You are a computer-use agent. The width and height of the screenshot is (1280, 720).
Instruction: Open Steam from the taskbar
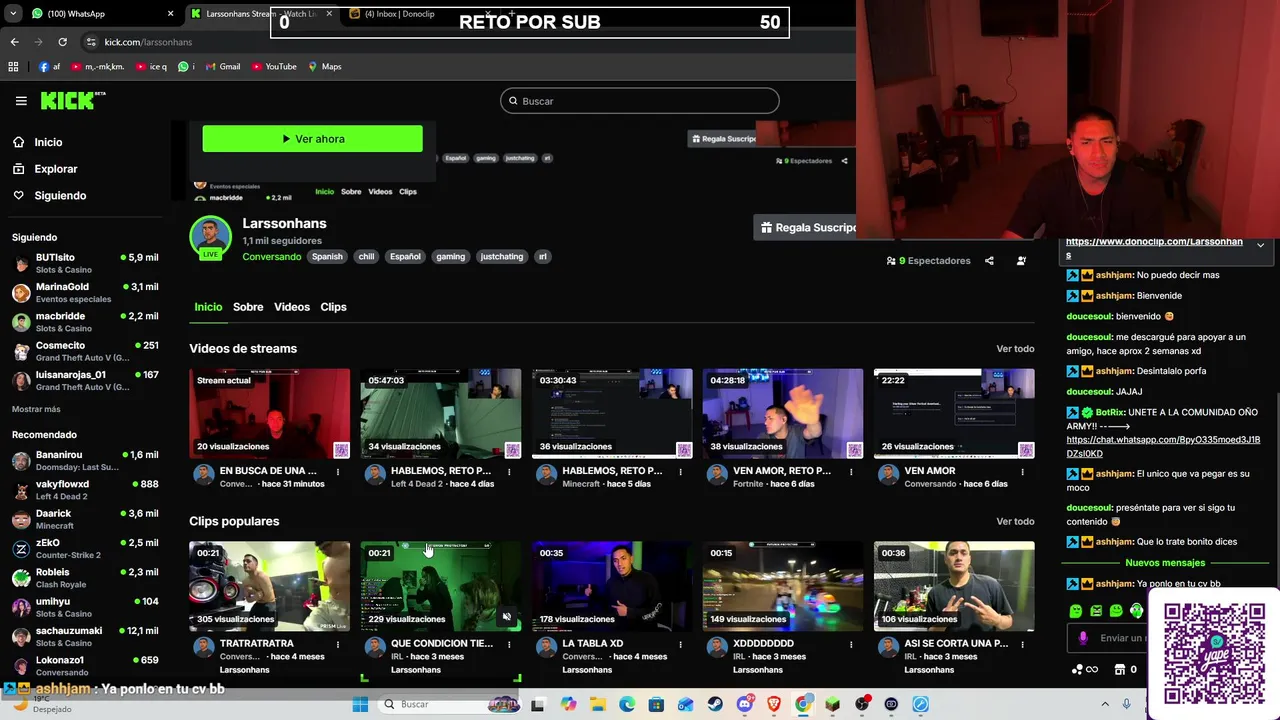click(x=715, y=704)
